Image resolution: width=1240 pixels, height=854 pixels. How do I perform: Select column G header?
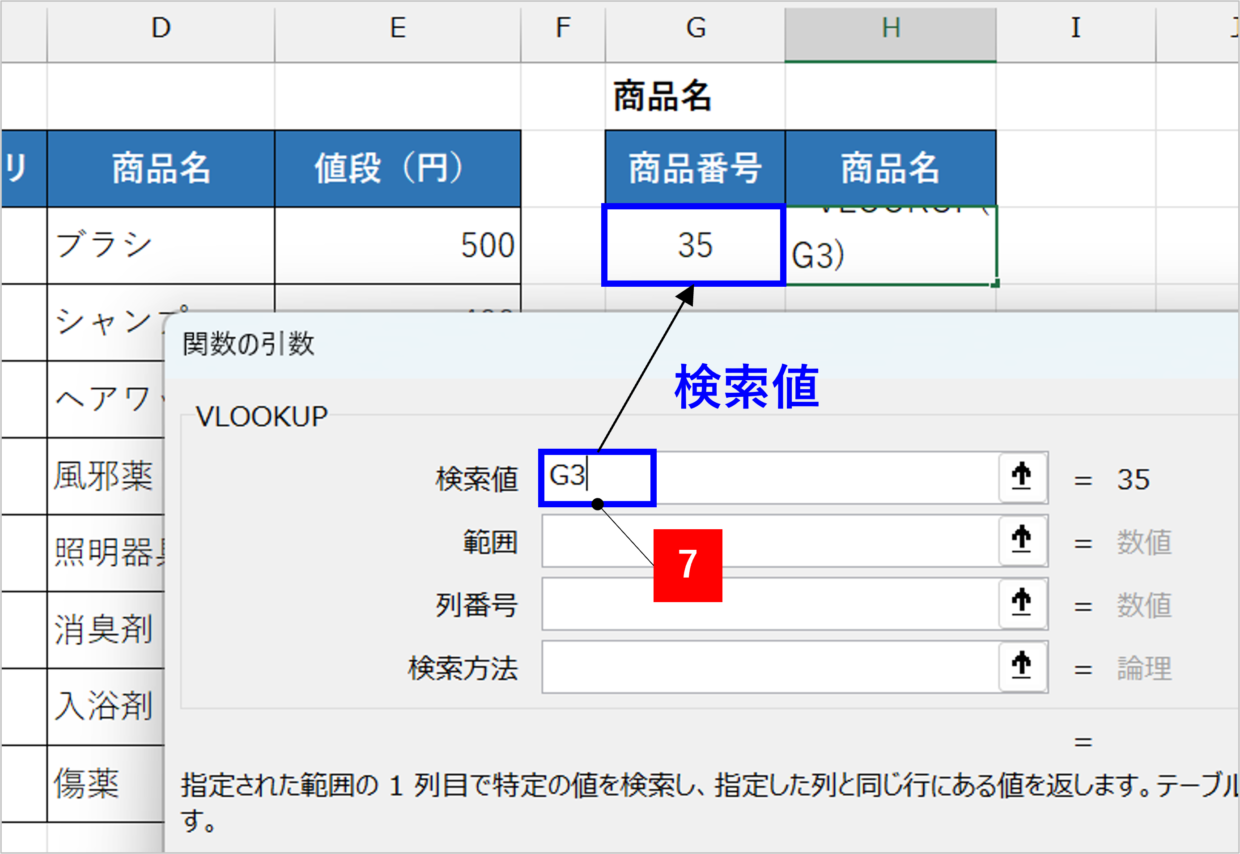click(x=695, y=29)
